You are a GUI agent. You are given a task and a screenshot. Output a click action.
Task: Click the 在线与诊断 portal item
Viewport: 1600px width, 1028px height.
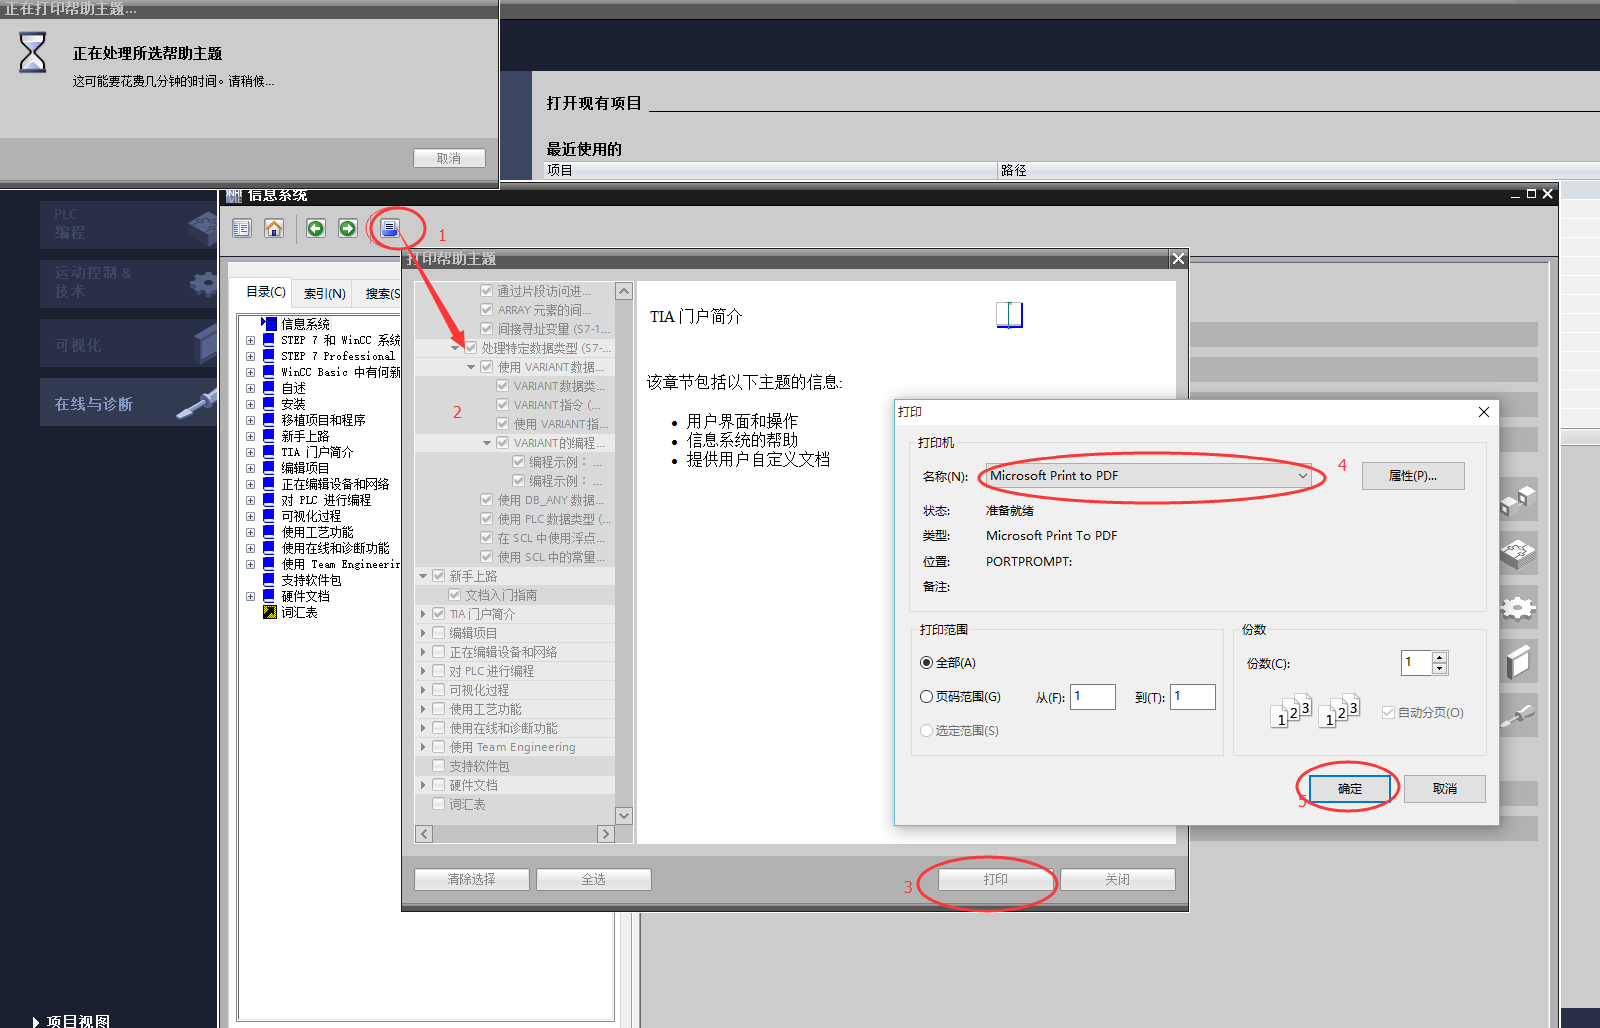click(128, 403)
